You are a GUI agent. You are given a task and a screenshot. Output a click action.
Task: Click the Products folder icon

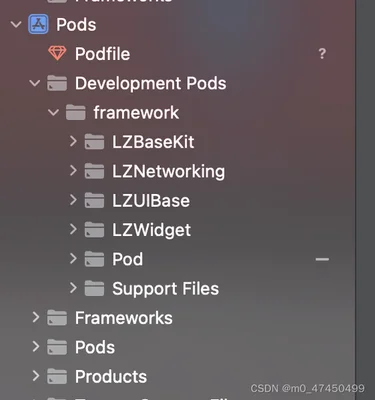click(57, 376)
